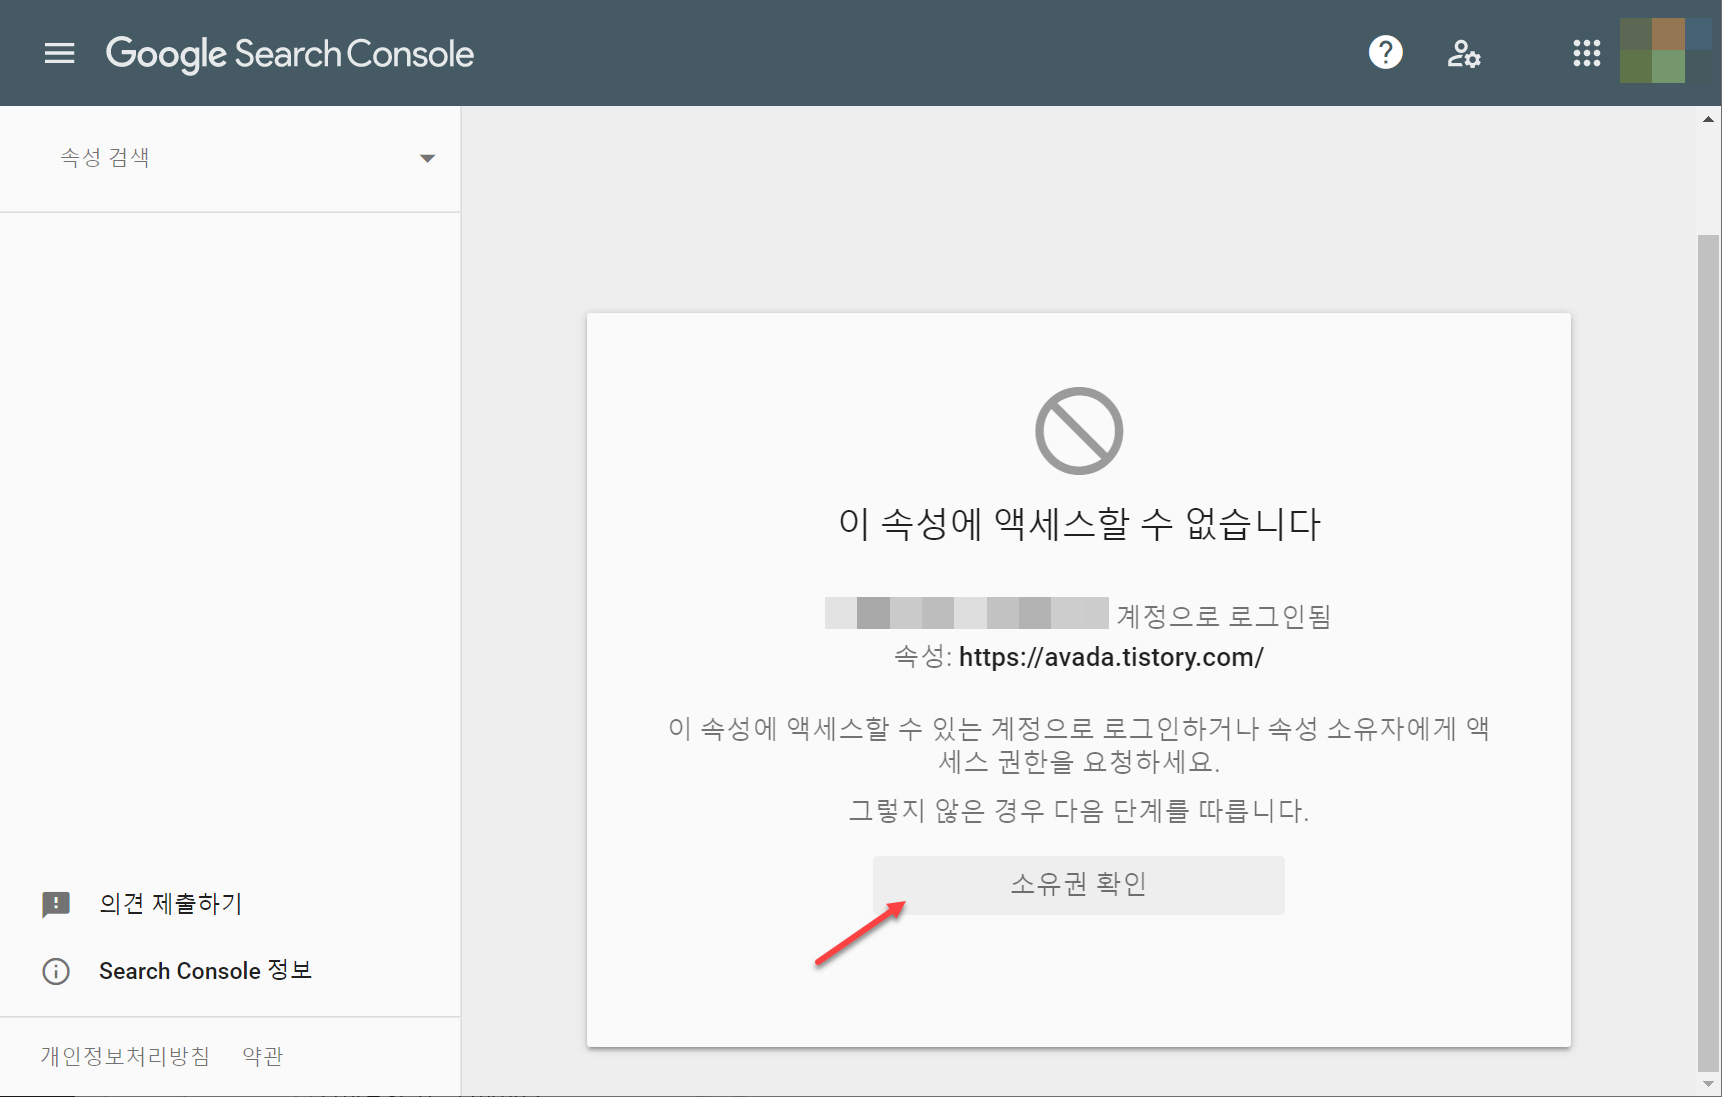Screen dimensions: 1722x1097
Task: Click the https://avada.tistory.com/ property URL
Action: click(1110, 657)
